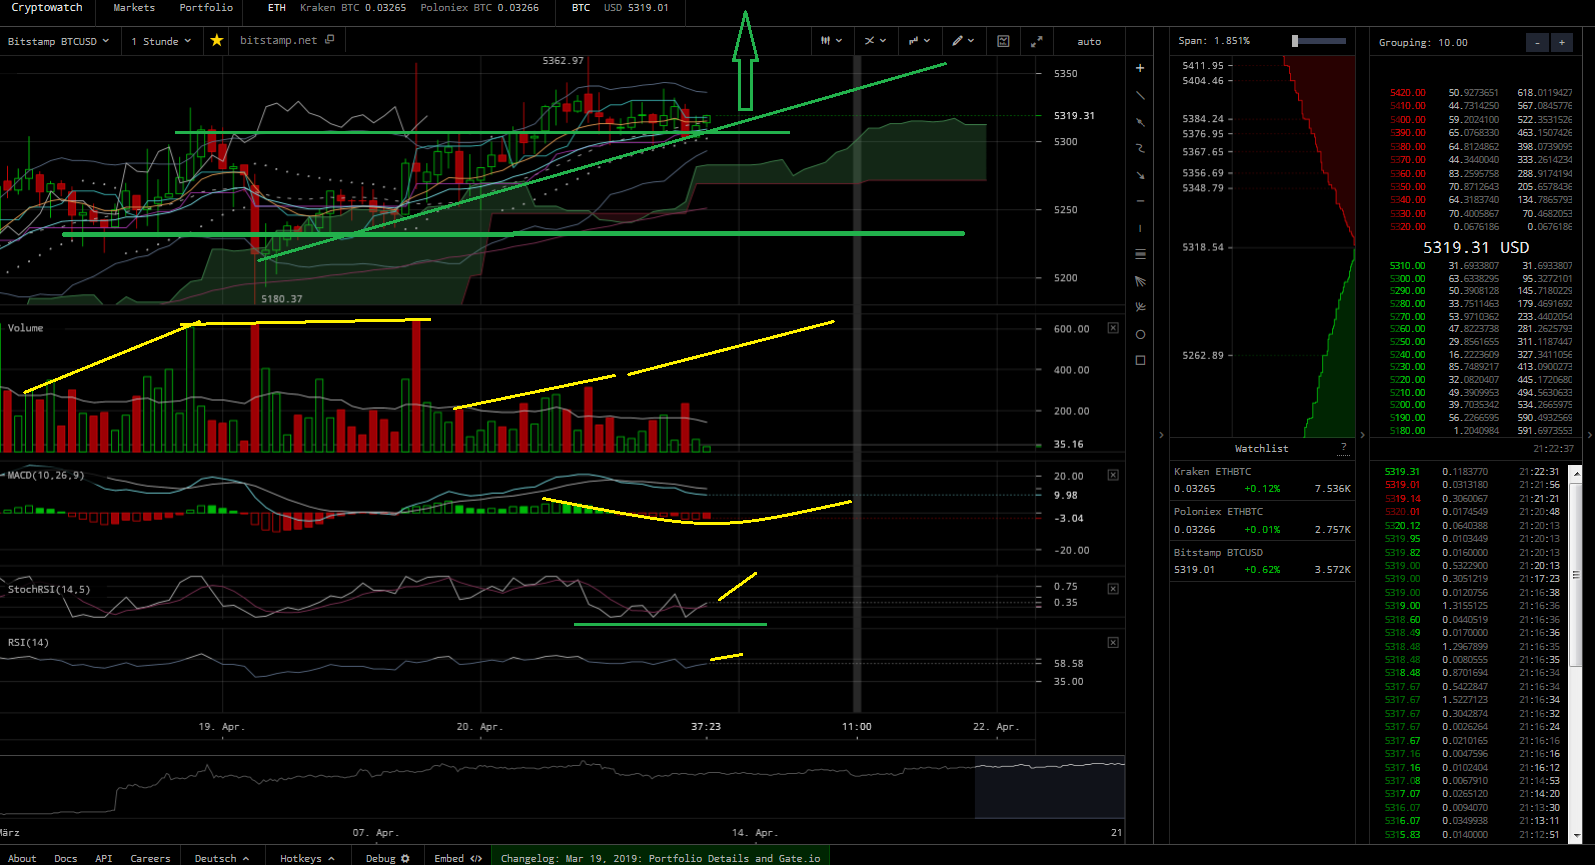Collapse the panel left of the depth chart
This screenshot has height=865, width=1595.
1161,435
